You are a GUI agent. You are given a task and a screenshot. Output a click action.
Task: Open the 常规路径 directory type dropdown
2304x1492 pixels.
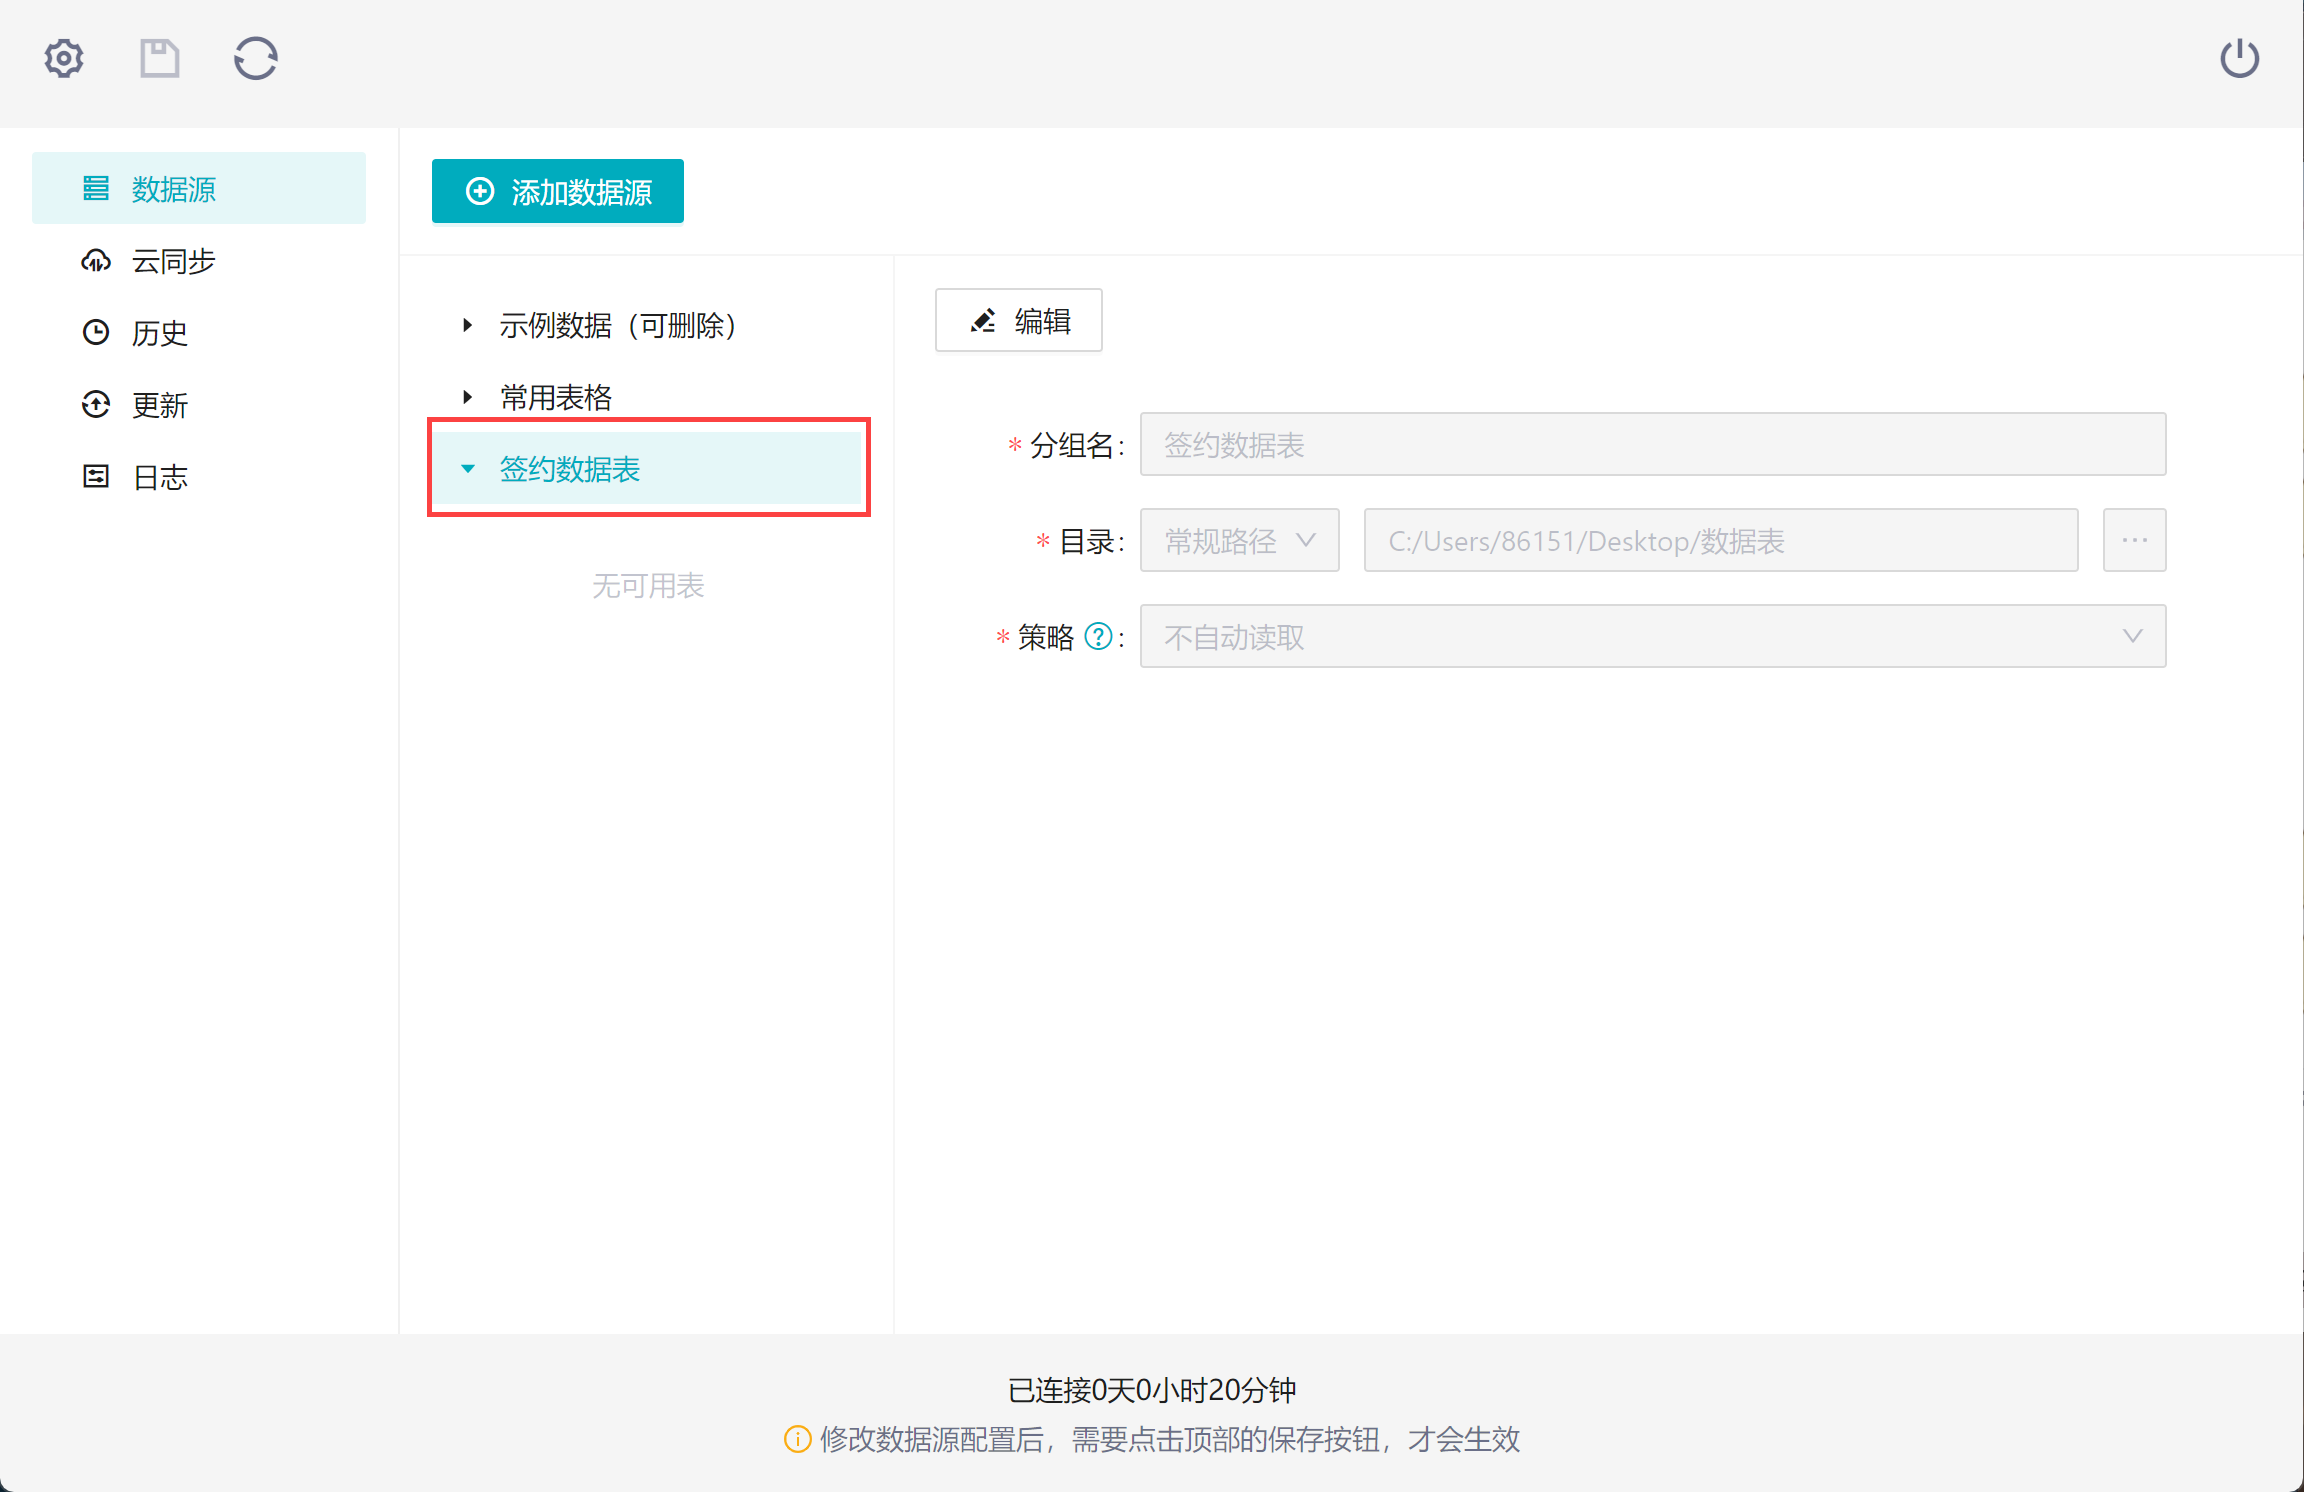(1239, 541)
